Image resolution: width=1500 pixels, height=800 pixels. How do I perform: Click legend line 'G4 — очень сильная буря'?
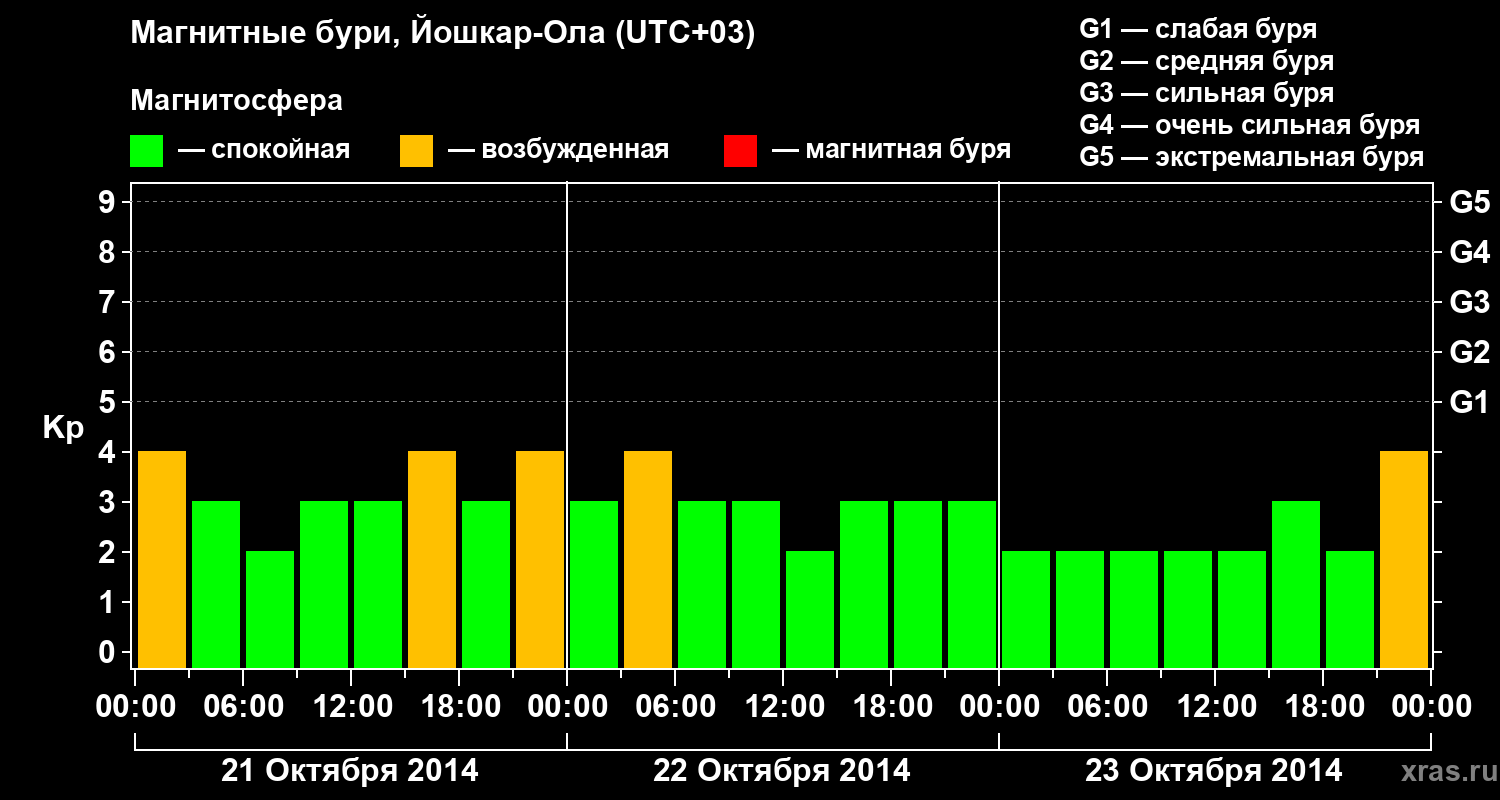(1250, 125)
